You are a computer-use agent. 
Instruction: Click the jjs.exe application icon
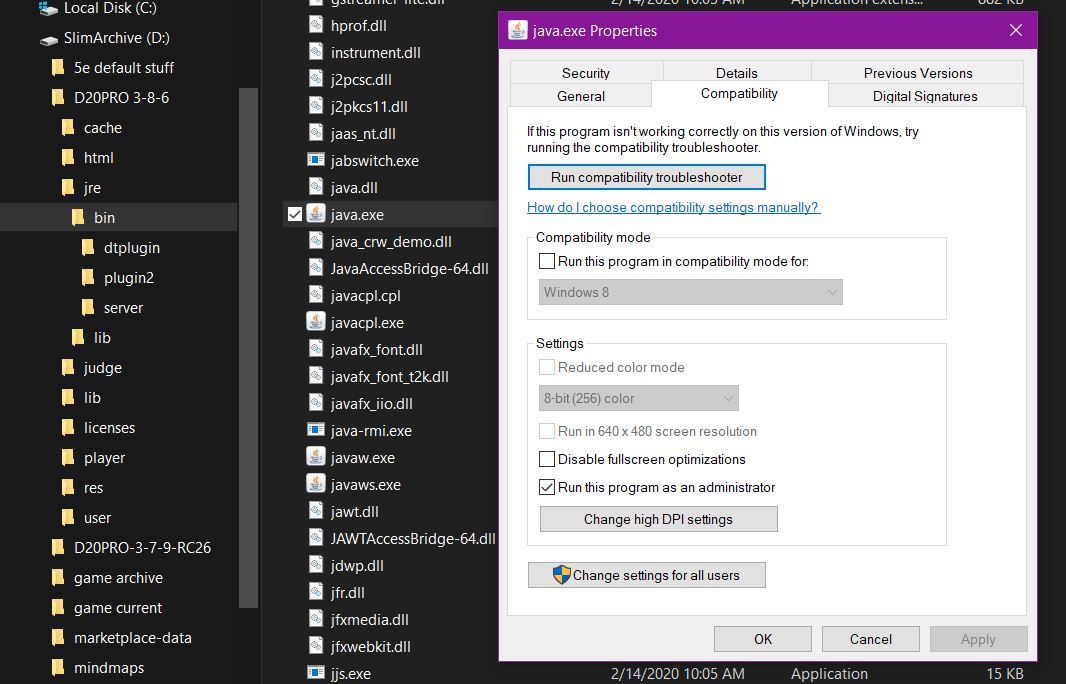coord(316,673)
